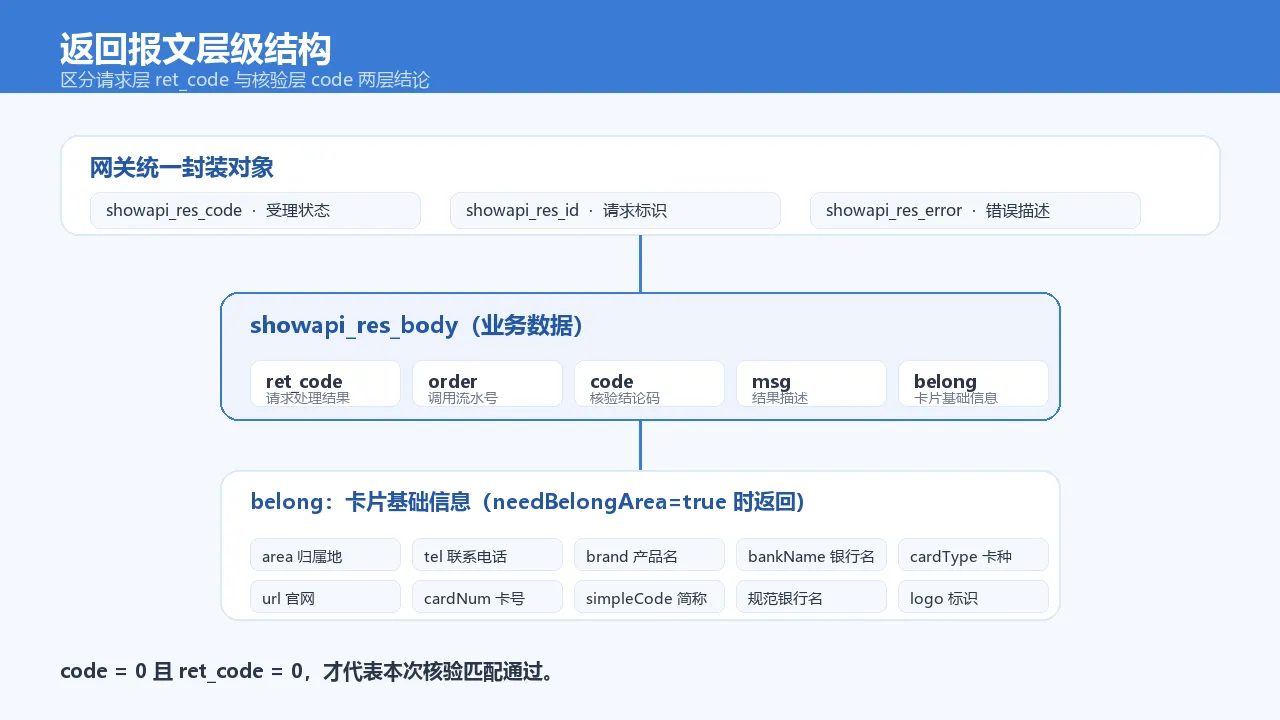Select the area 归属地 field chip

click(x=325, y=555)
